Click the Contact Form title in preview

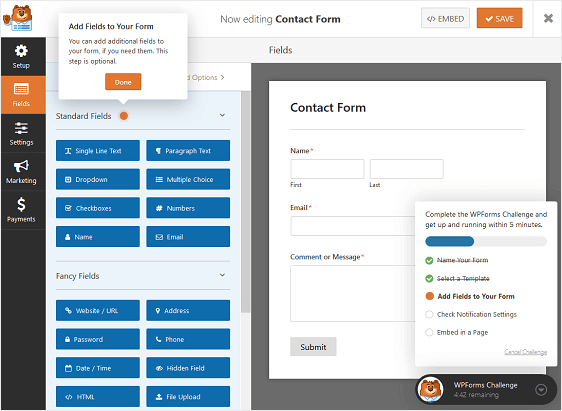[328, 107]
